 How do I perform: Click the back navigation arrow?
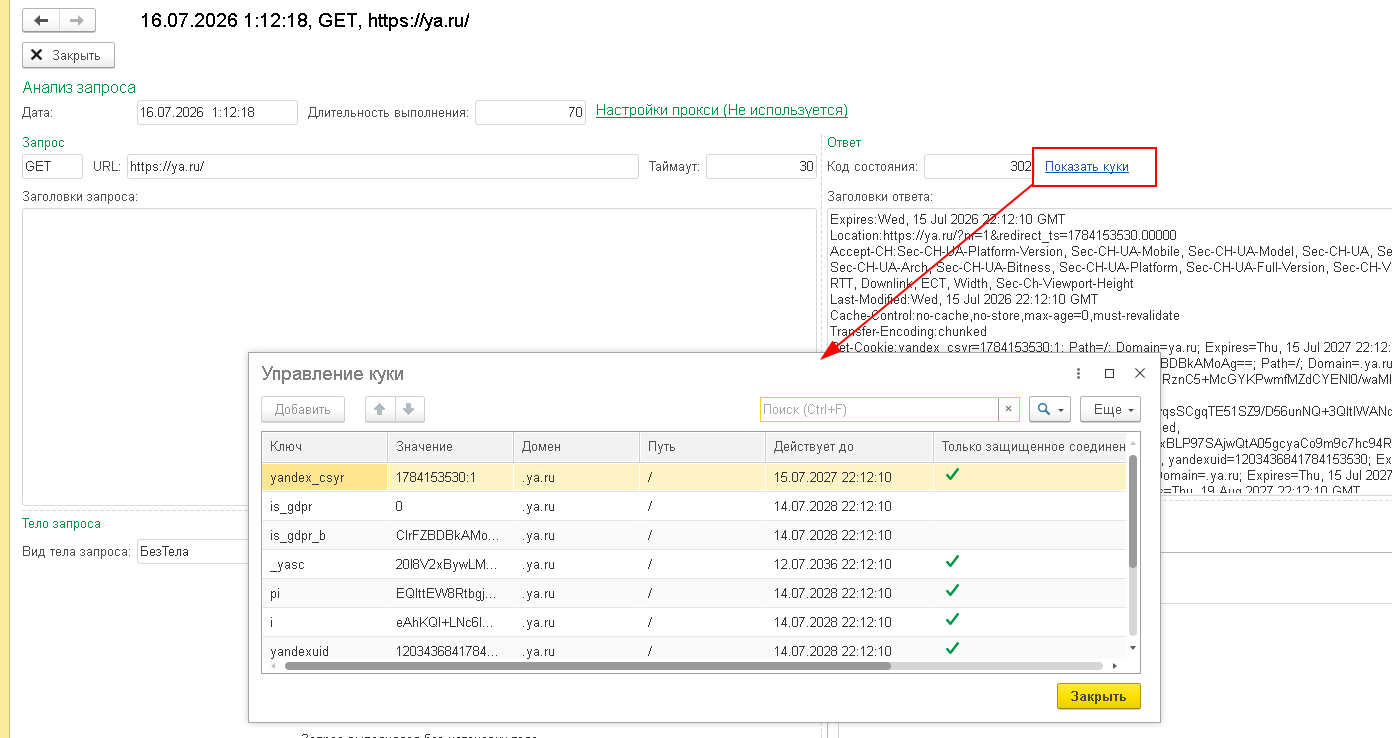point(41,20)
